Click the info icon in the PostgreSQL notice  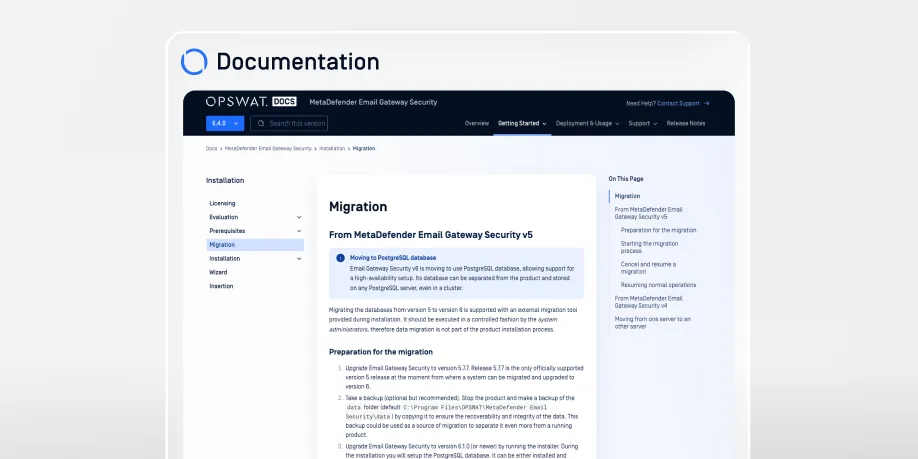pyautogui.click(x=340, y=258)
